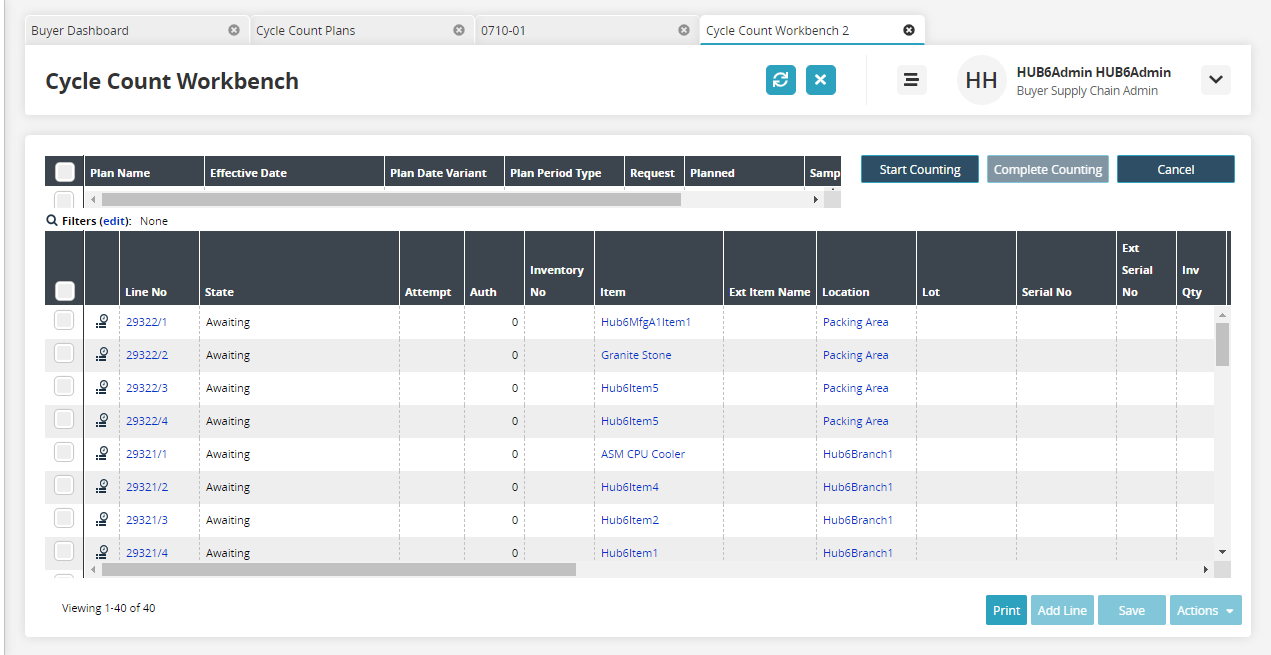Click the refresh icon in the header

pos(781,80)
